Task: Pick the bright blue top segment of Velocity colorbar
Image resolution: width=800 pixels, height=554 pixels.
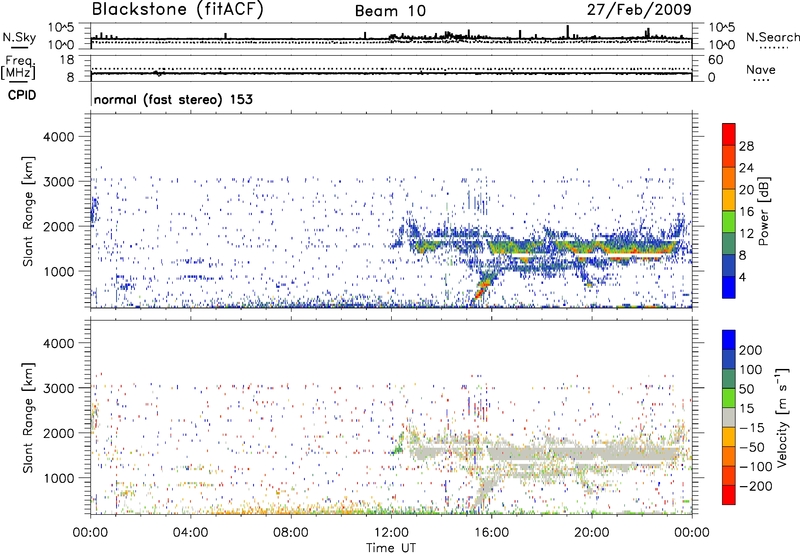Action: [x=729, y=340]
